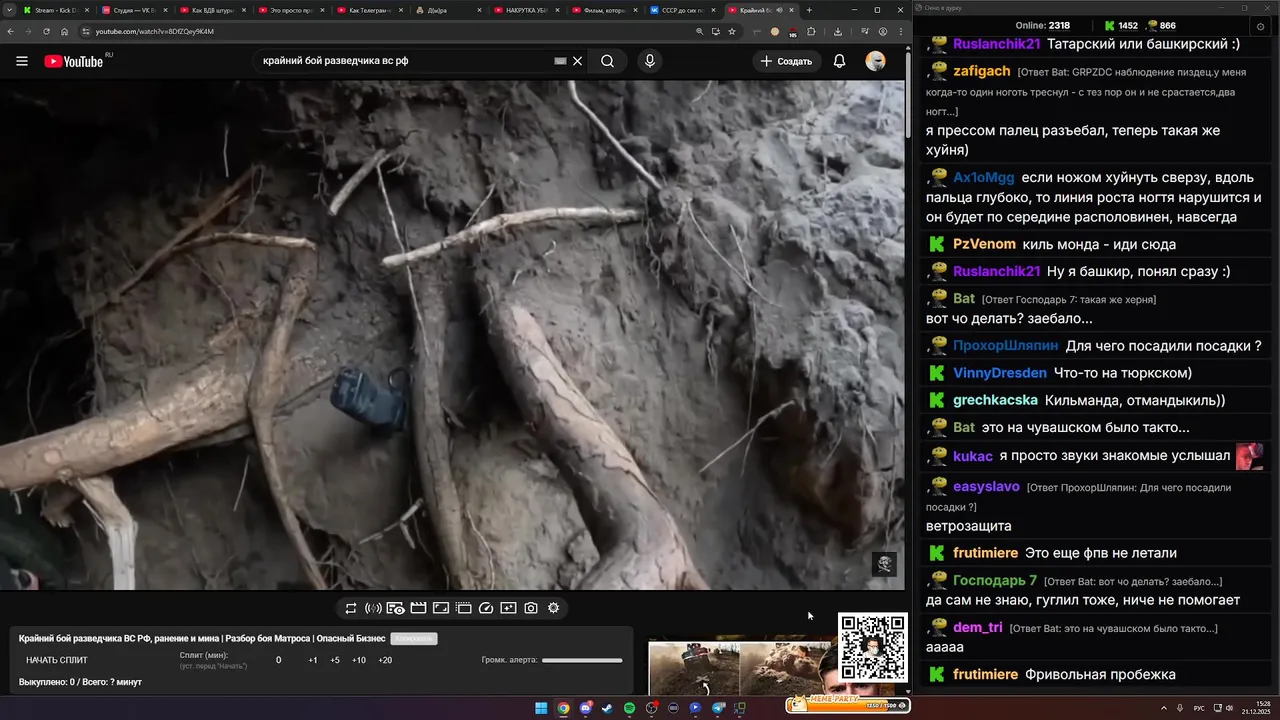Open the YouTube account avatar menu
The width and height of the screenshot is (1280, 720).
pyautogui.click(x=875, y=61)
